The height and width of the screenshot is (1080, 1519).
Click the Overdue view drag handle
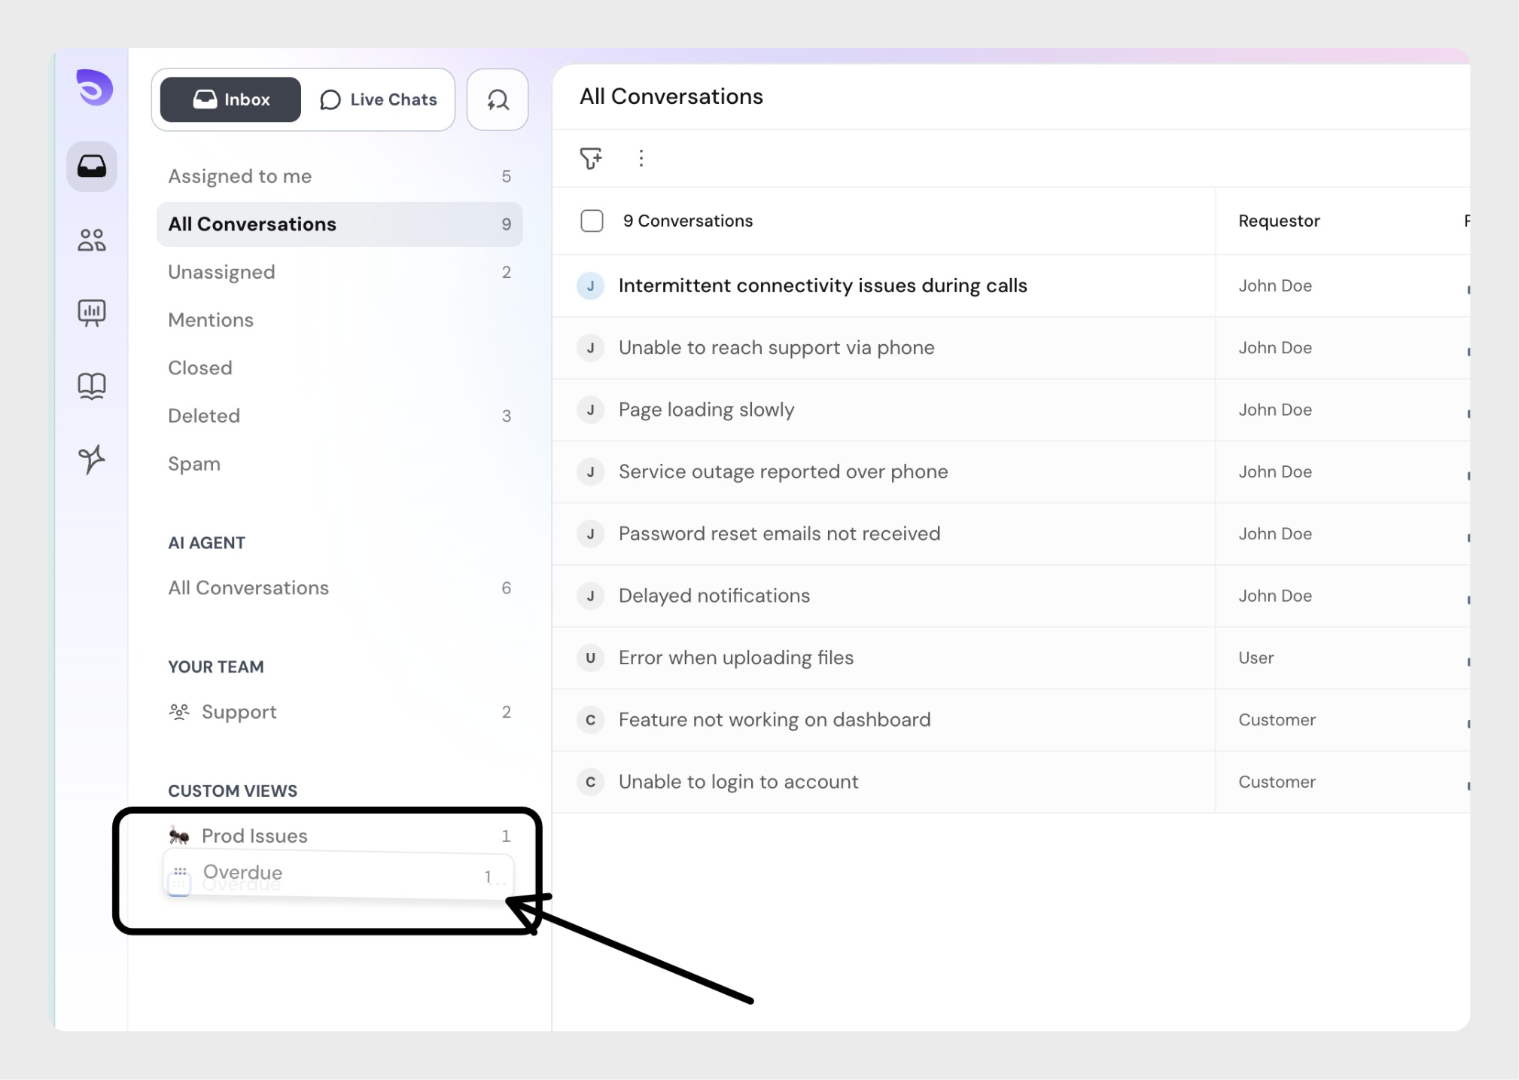pos(180,872)
